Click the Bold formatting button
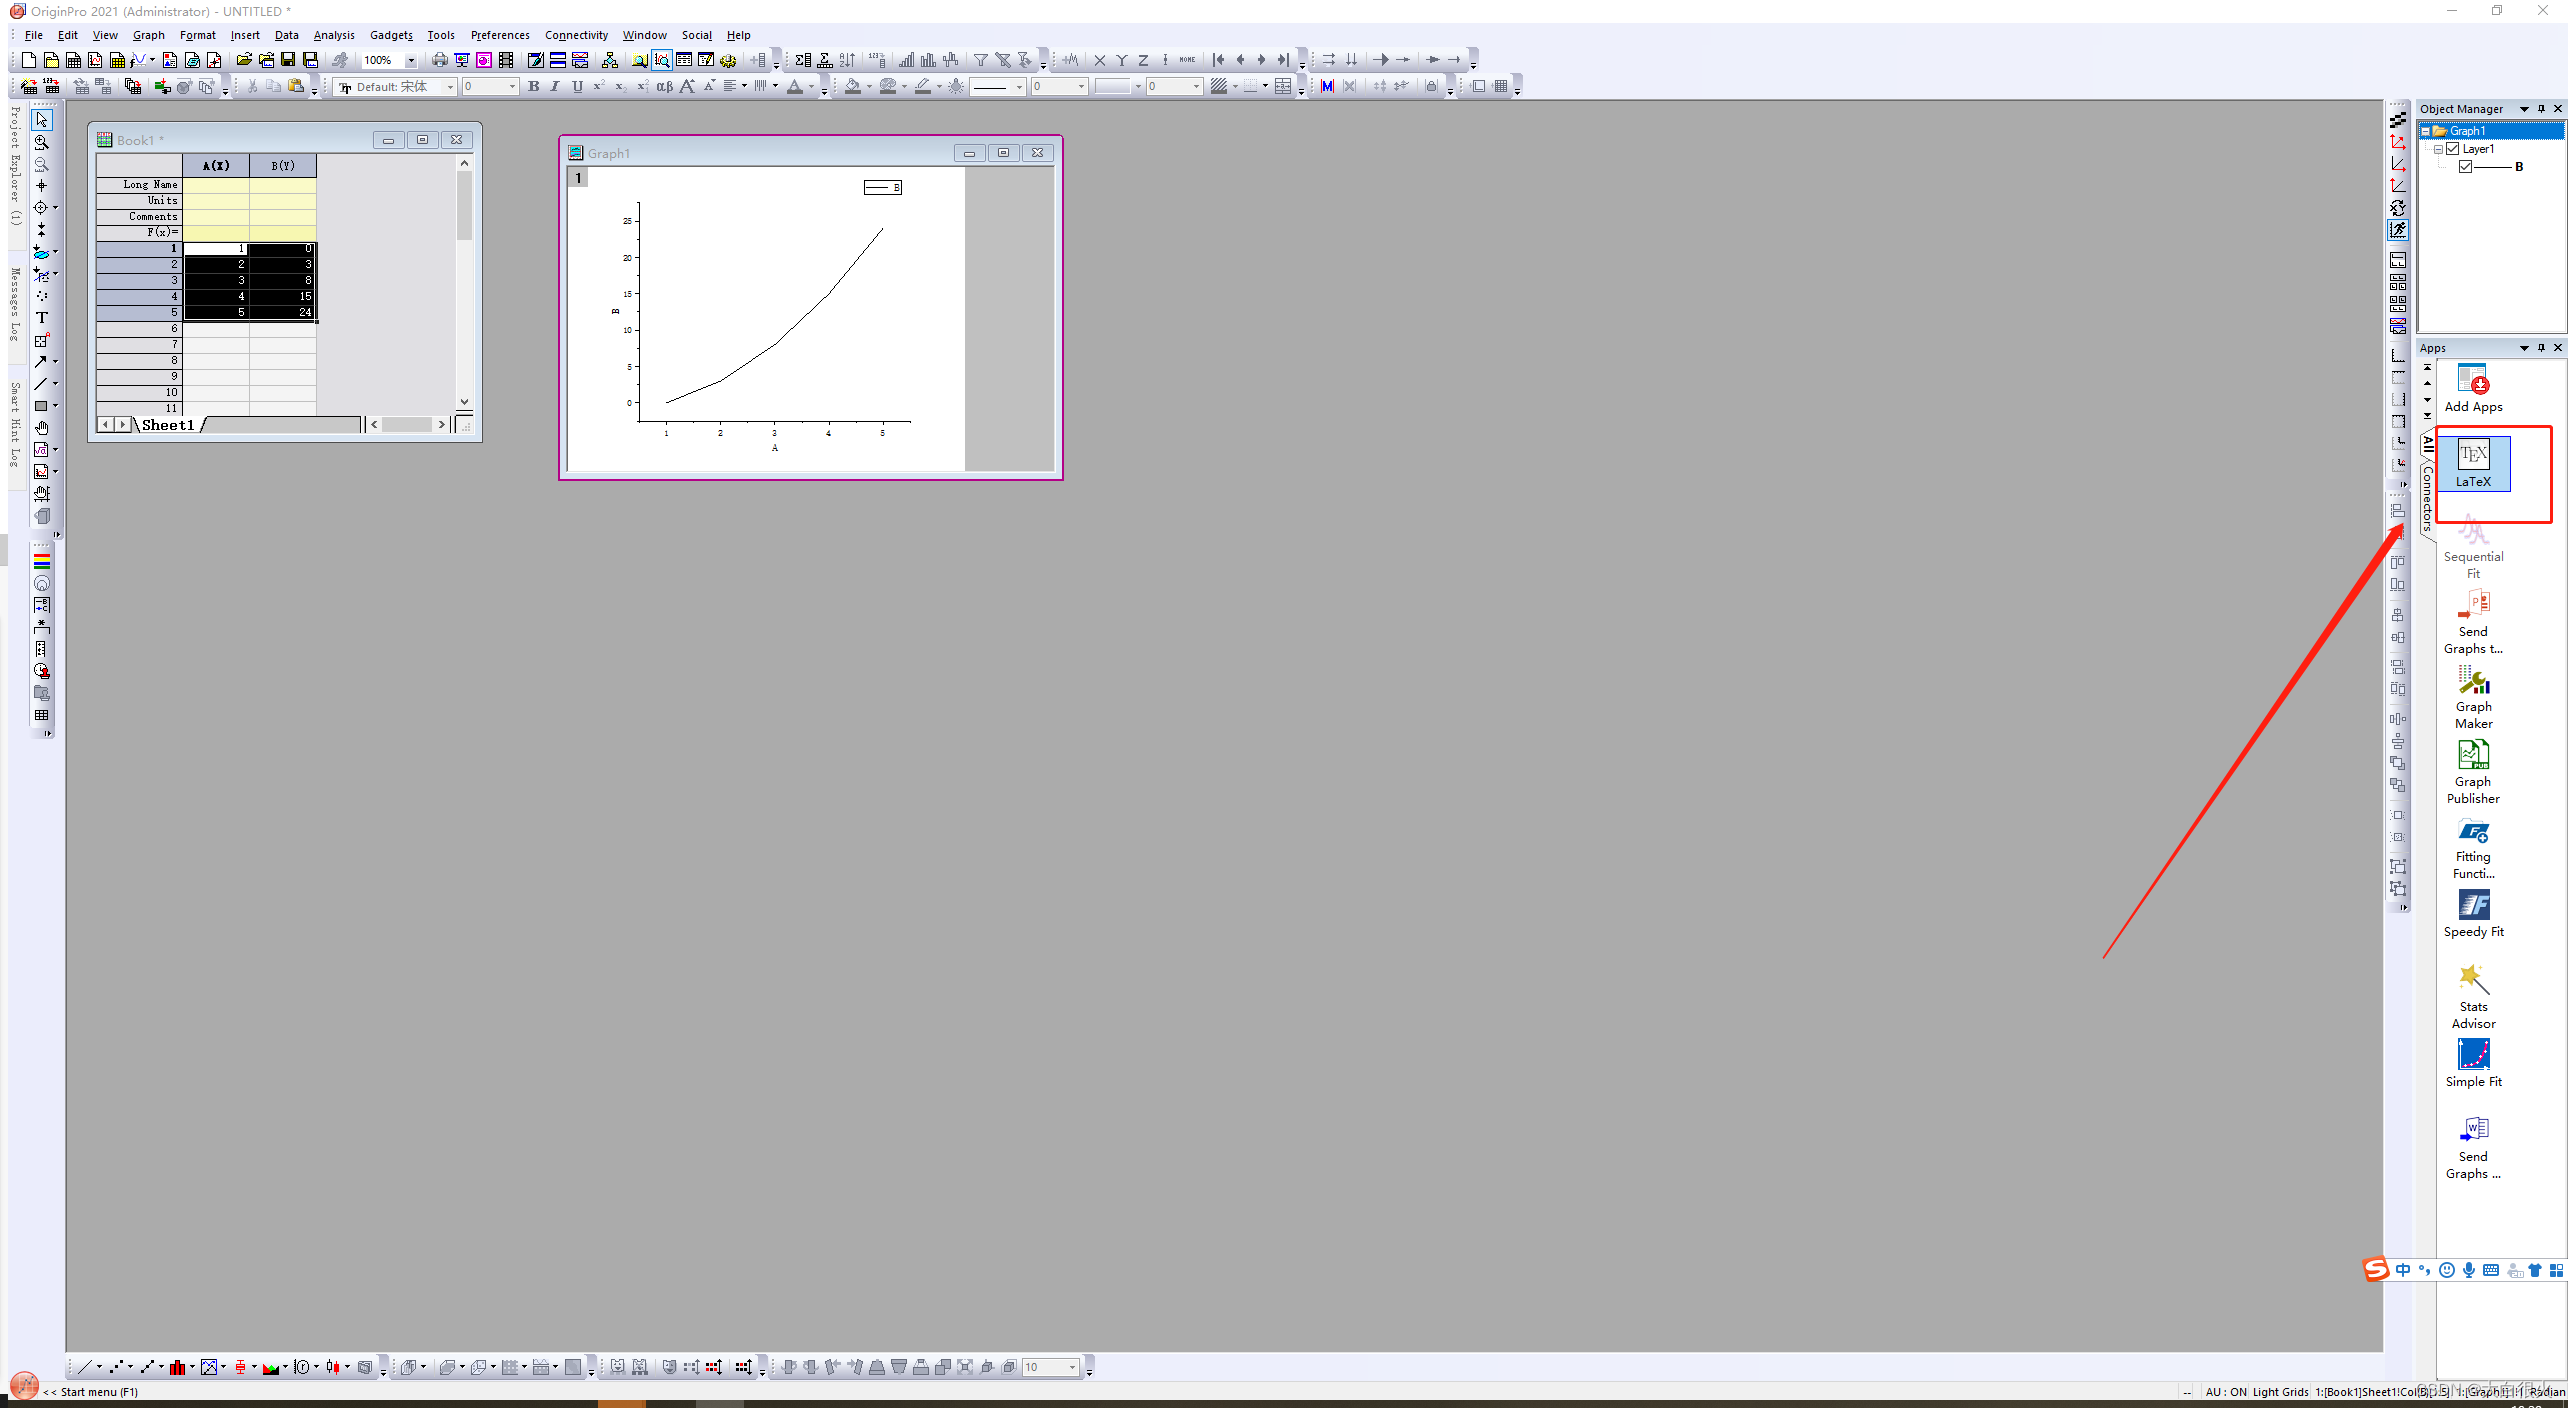Image resolution: width=2568 pixels, height=1408 pixels. (533, 87)
